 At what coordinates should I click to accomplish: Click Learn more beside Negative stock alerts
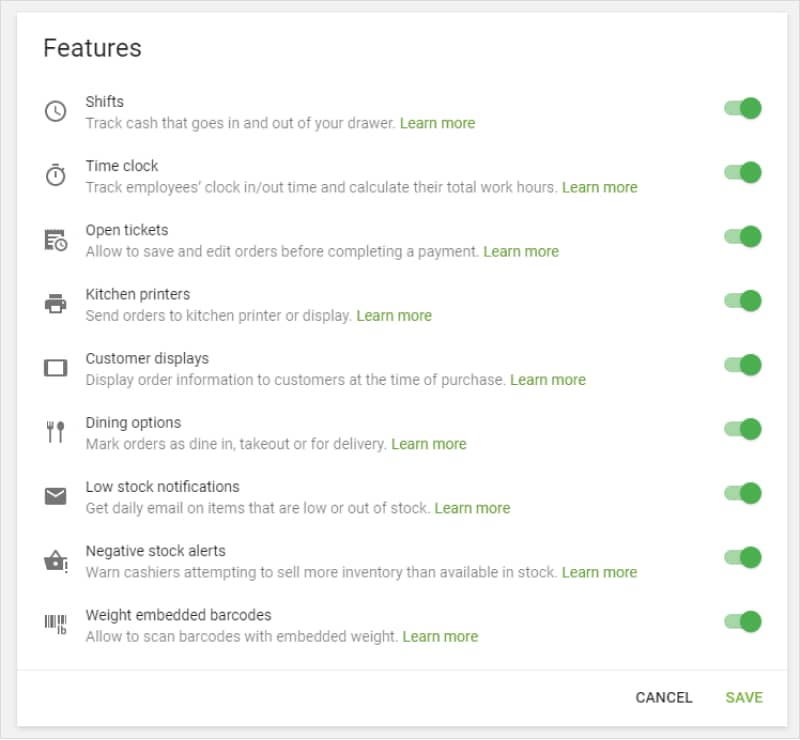click(600, 572)
